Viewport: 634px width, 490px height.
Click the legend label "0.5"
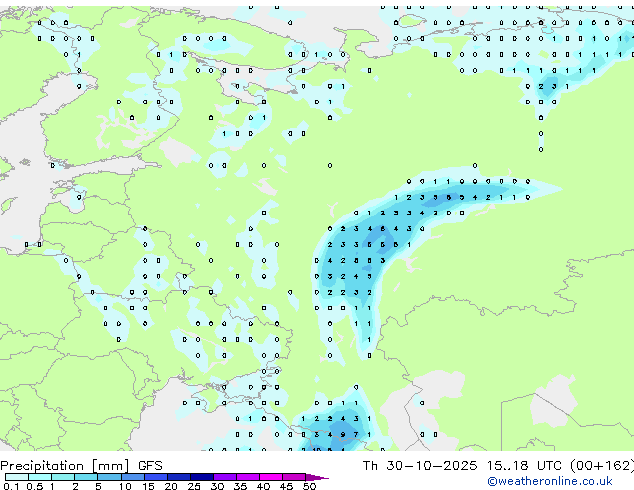tap(34, 486)
